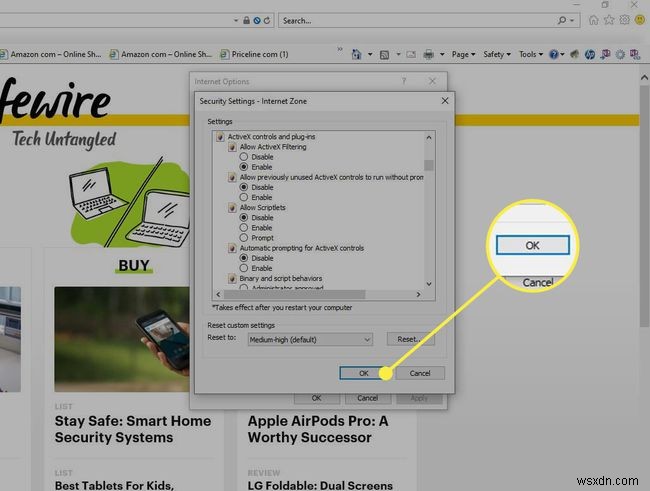Open Stay Safe: Smart Home Security Systems article
Screen dimensions: 650x491
point(133,429)
